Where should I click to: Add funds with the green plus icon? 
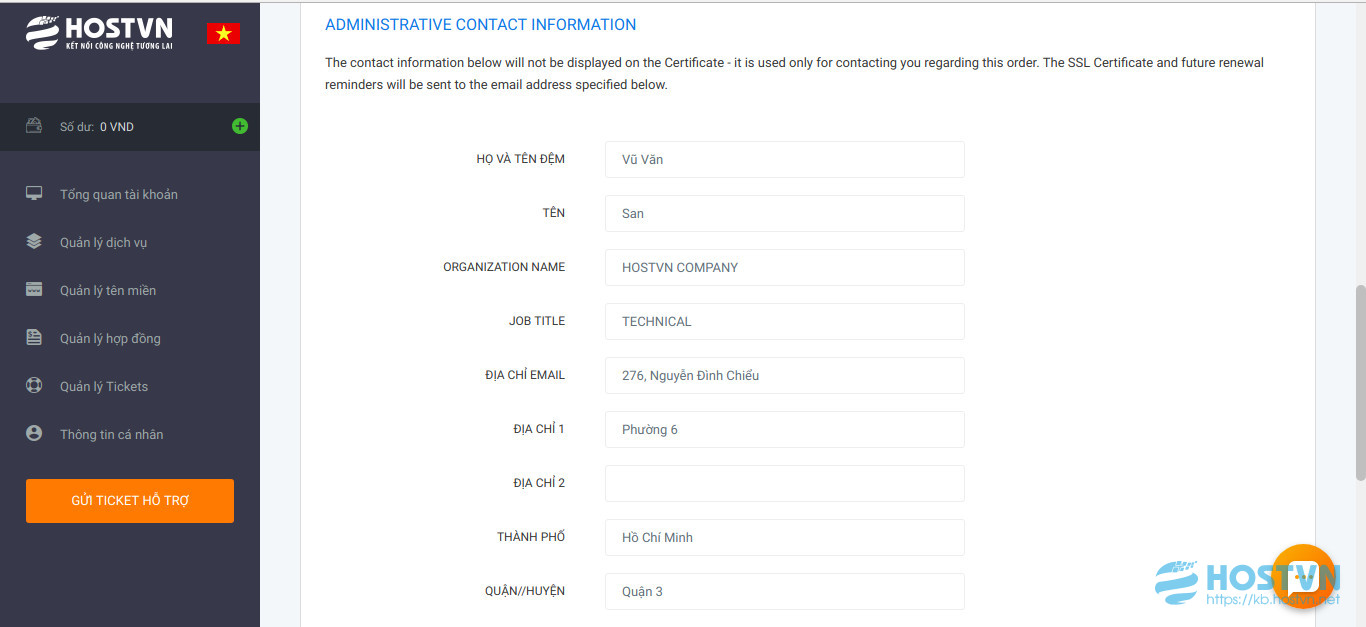[240, 126]
